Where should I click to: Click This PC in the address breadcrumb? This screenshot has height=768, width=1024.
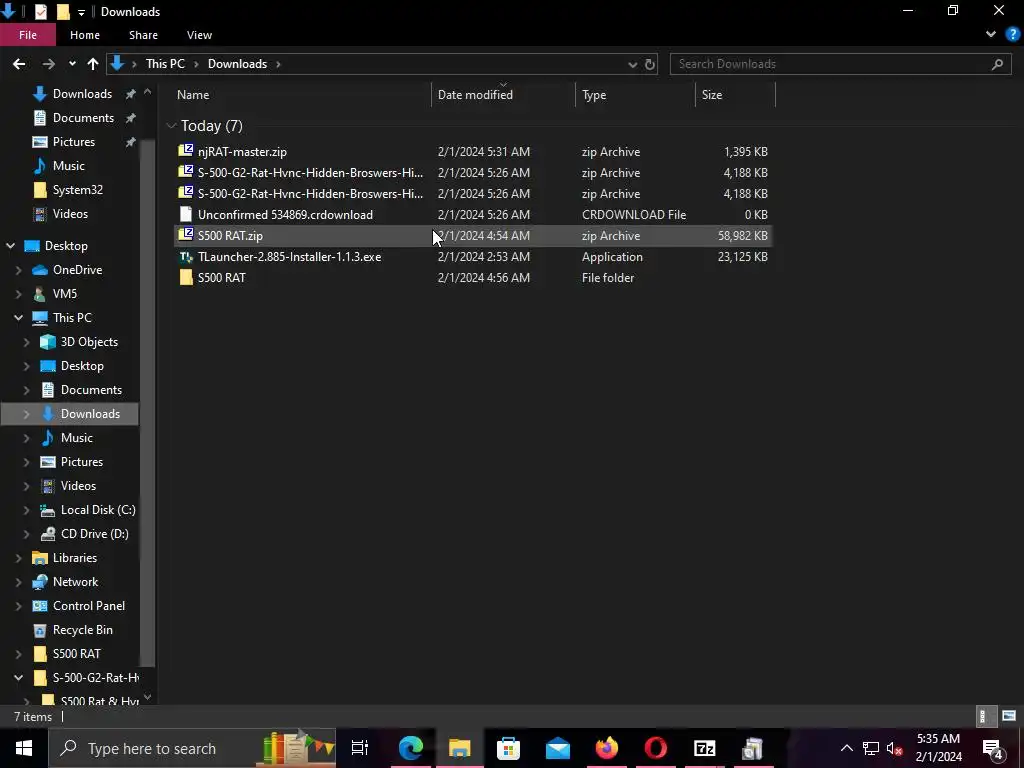pyautogui.click(x=165, y=64)
